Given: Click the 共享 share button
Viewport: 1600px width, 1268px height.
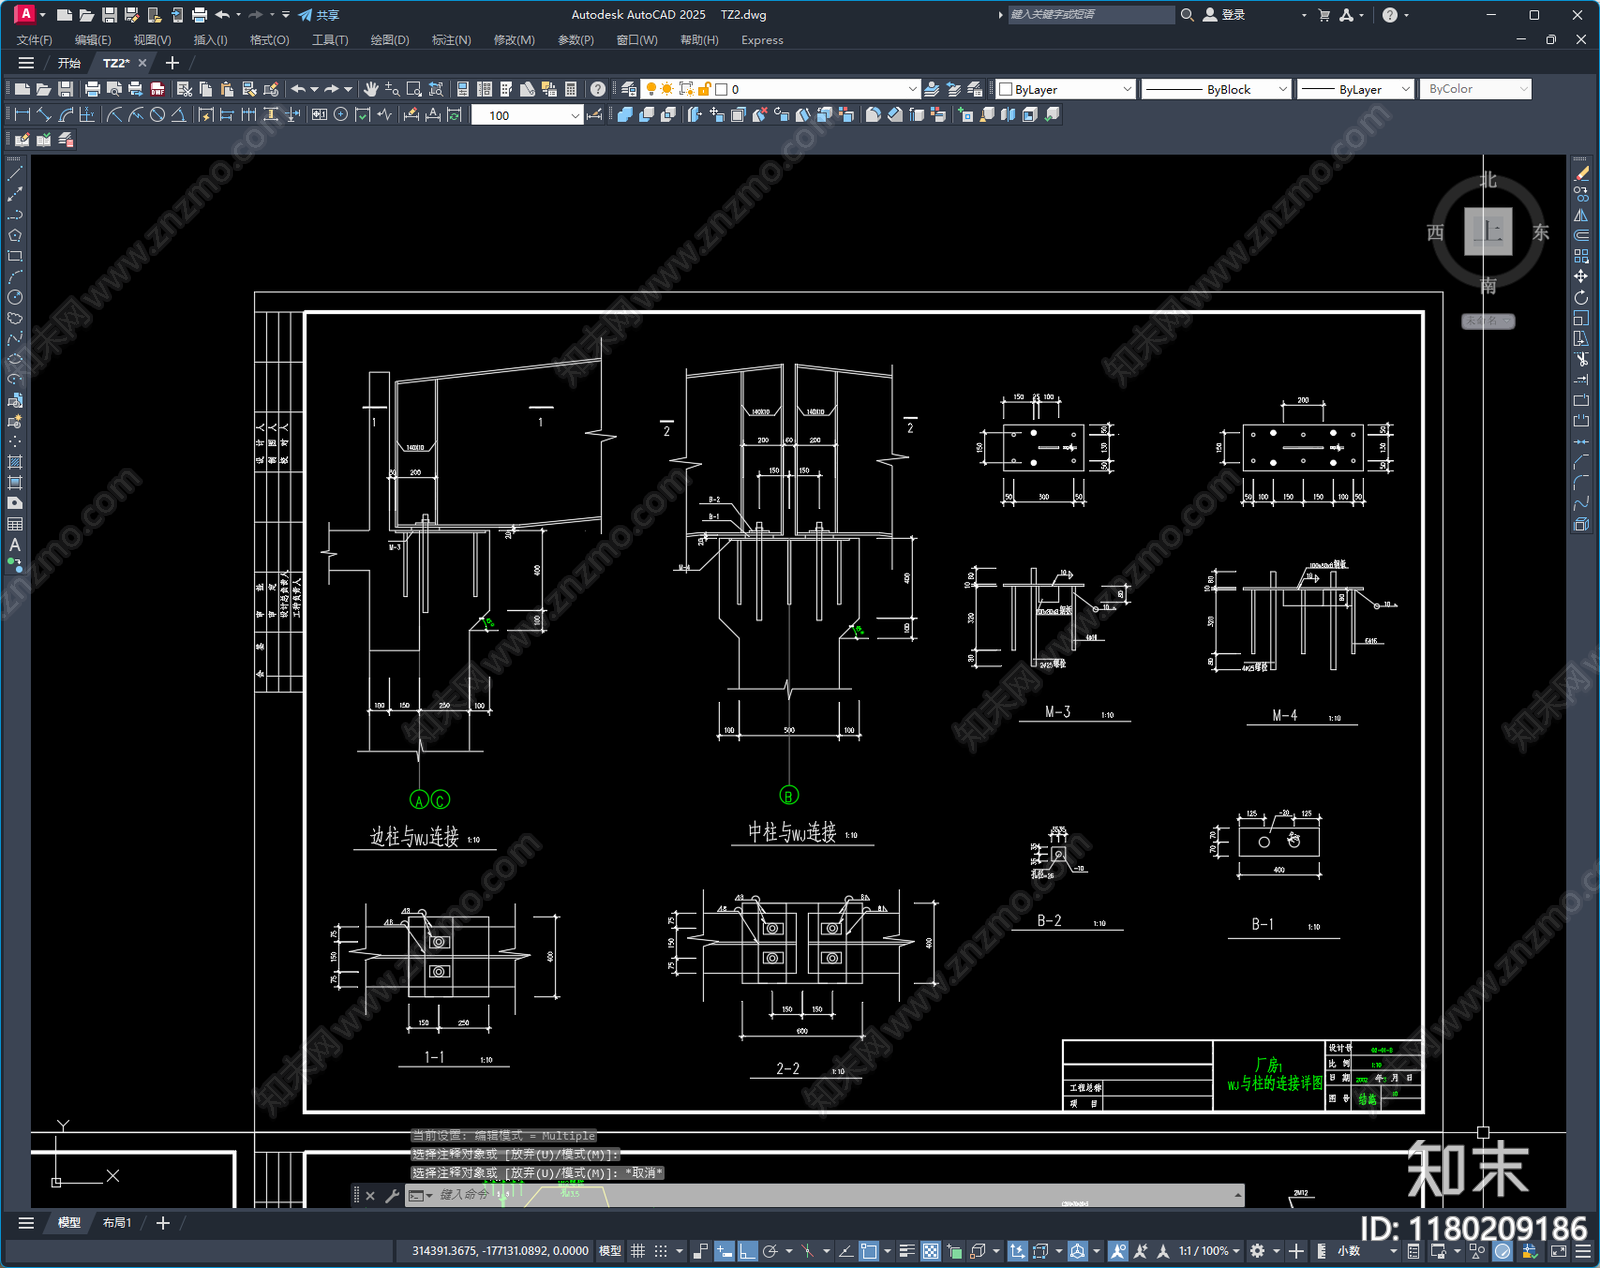Looking at the screenshot, I should click(x=319, y=15).
